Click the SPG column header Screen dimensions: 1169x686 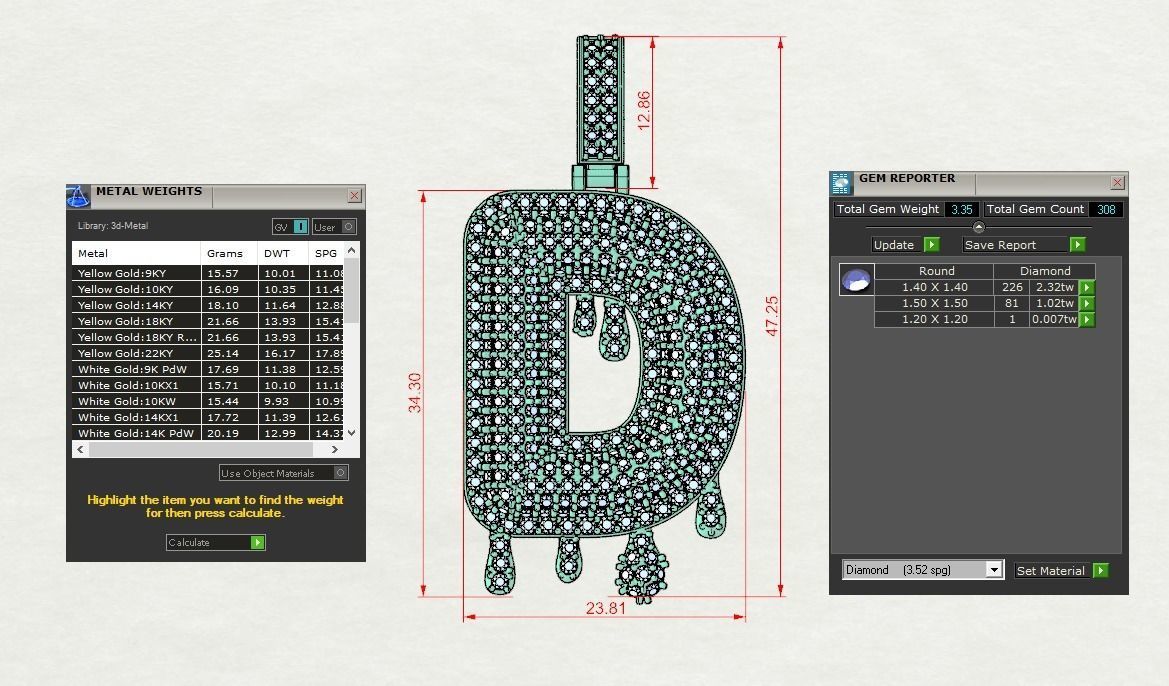(326, 254)
